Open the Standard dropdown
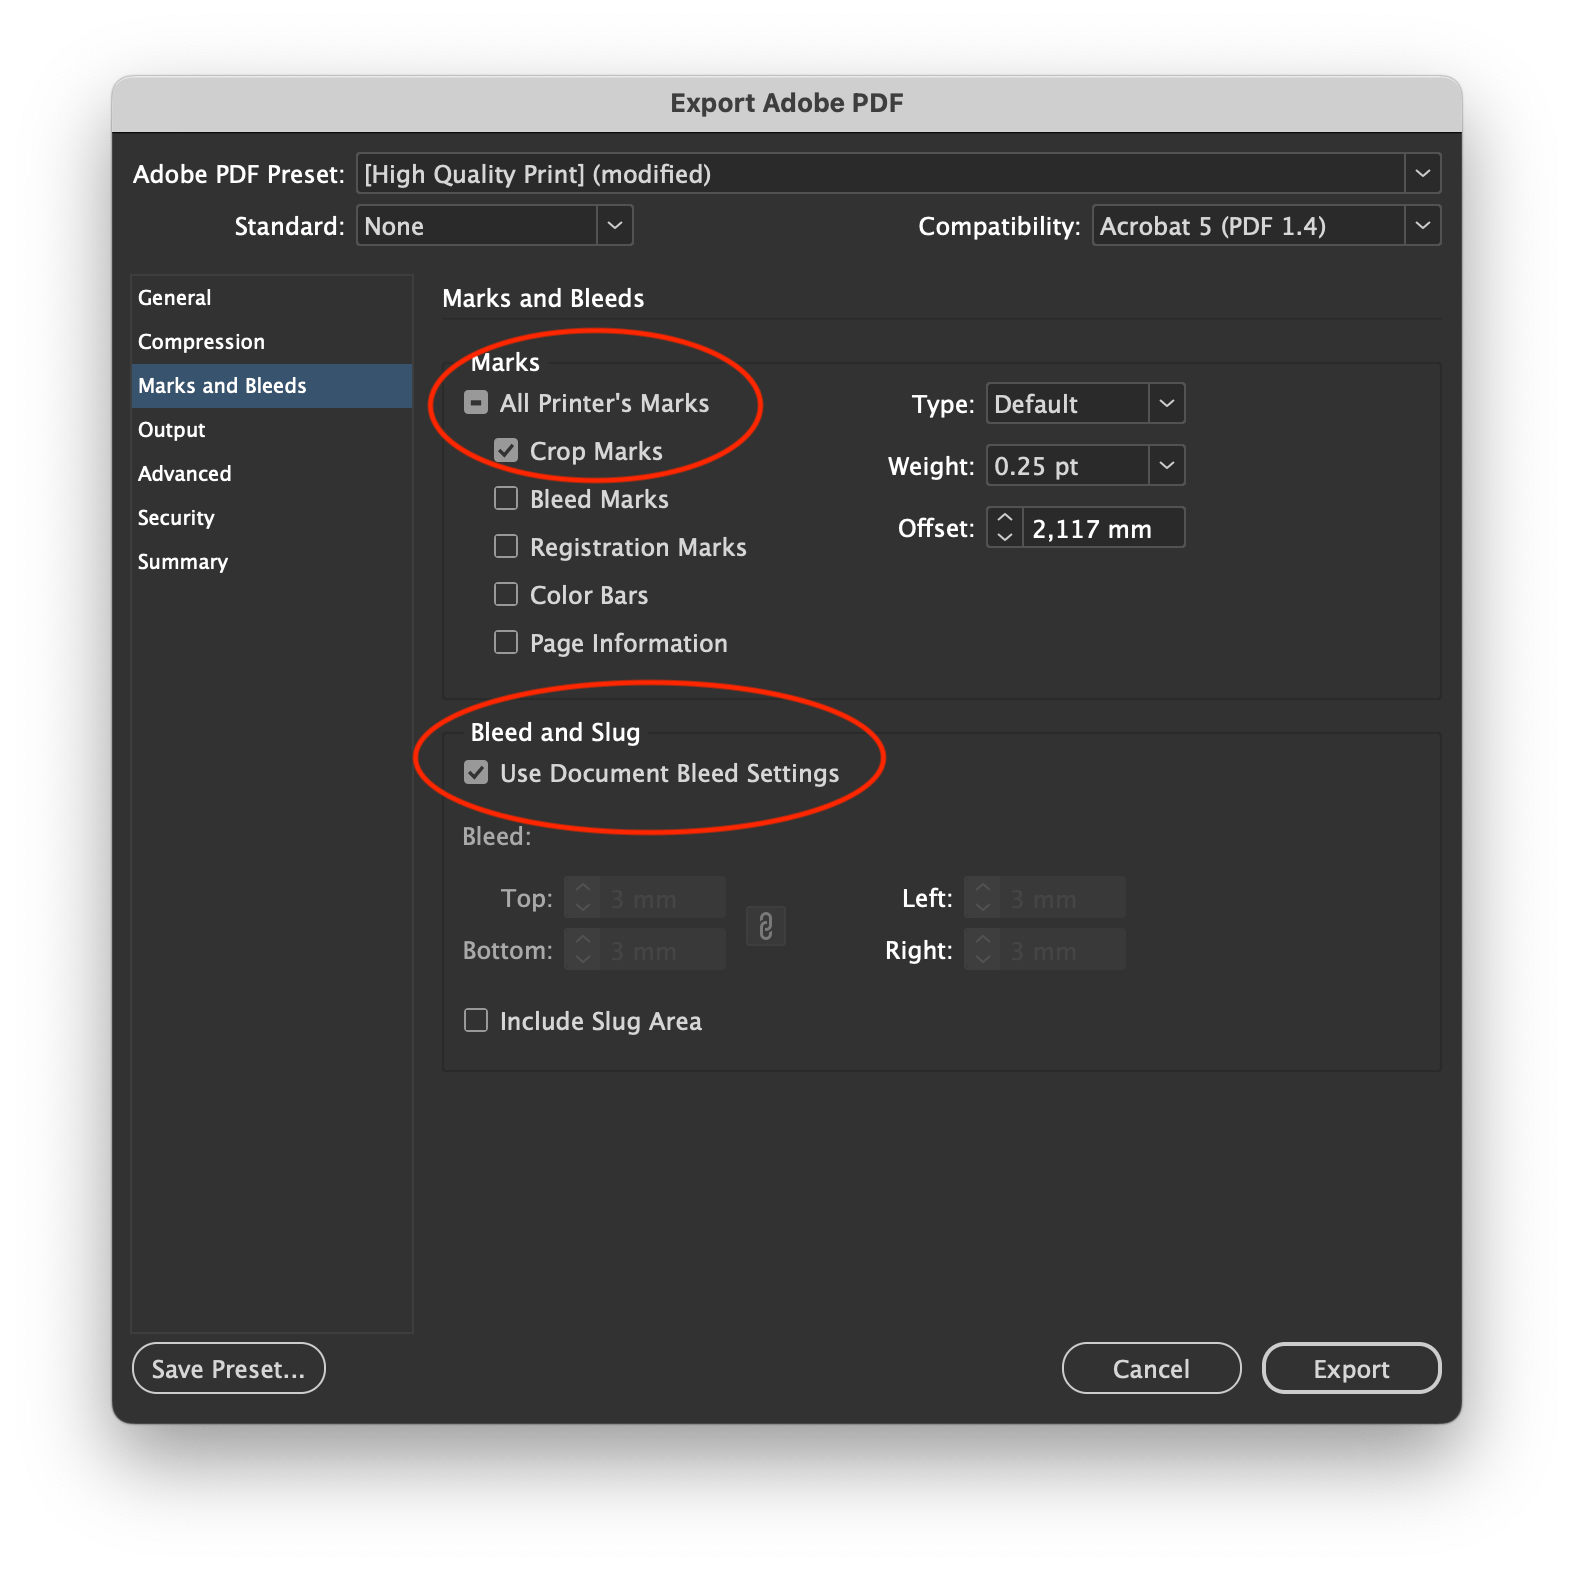The width and height of the screenshot is (1574, 1572). (x=495, y=226)
